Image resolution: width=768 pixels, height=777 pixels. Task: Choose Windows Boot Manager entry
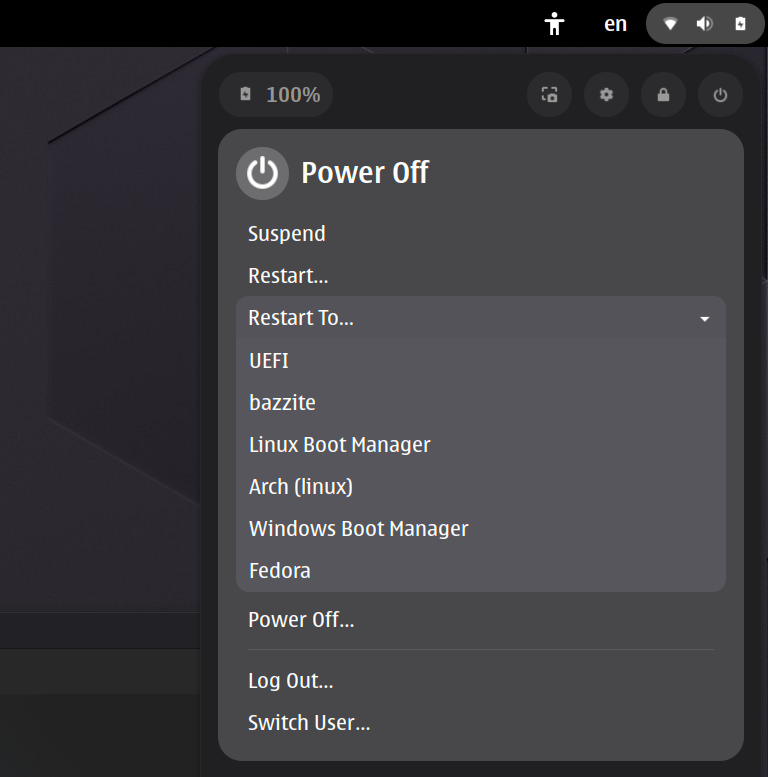click(481, 529)
